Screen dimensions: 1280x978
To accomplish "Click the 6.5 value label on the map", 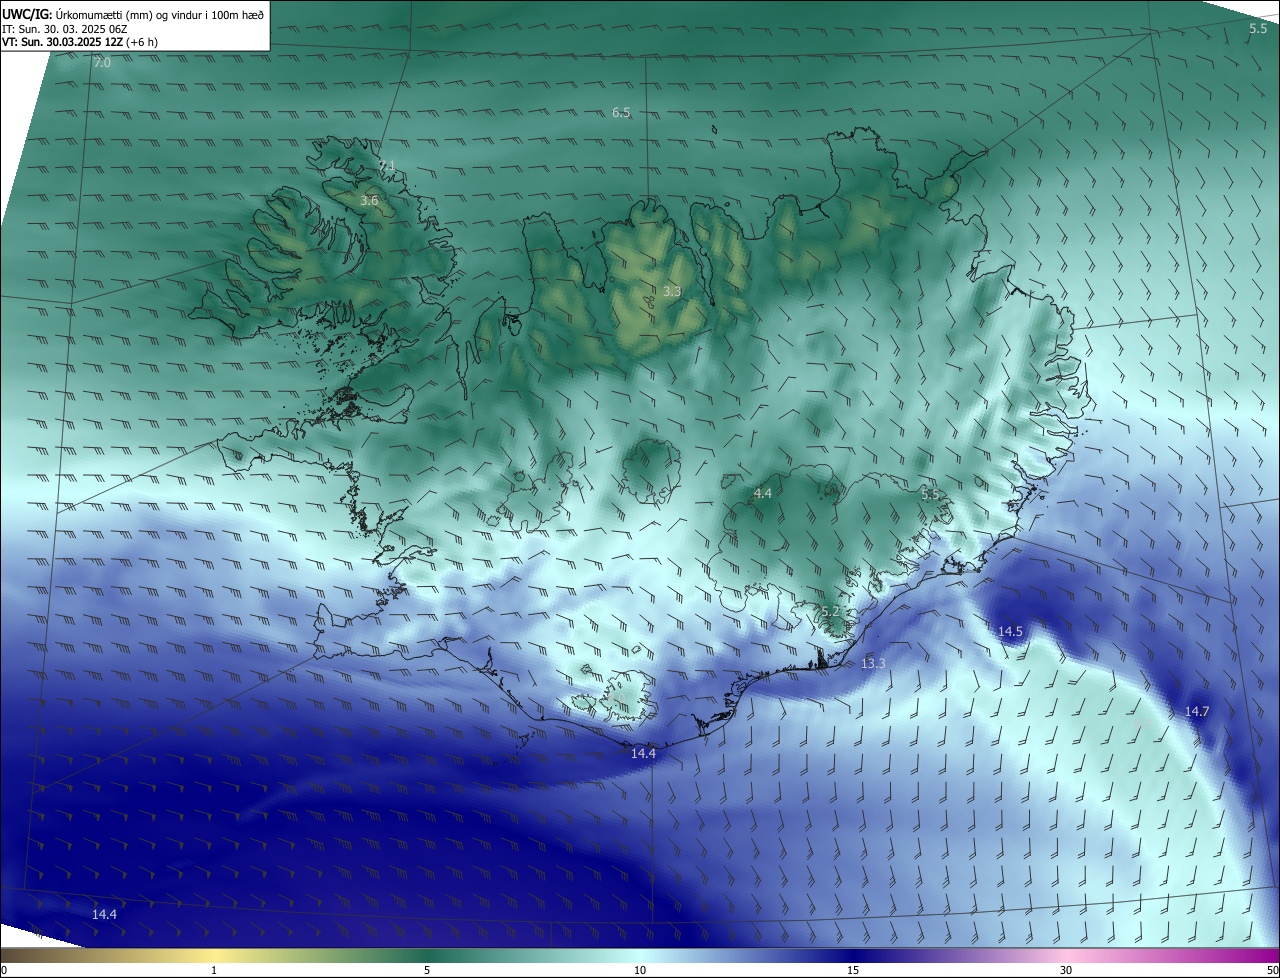I will coord(621,113).
